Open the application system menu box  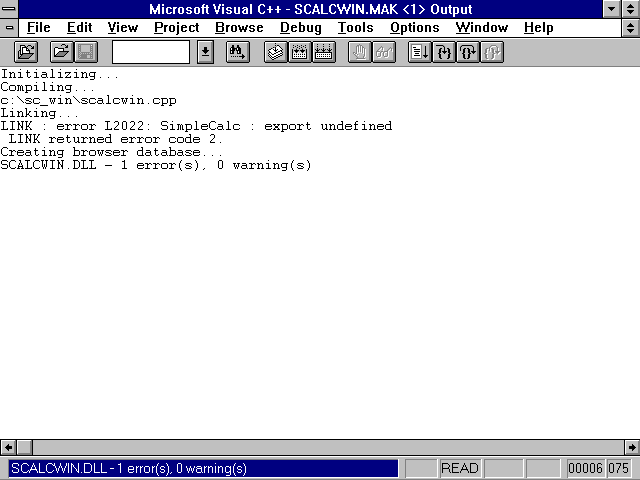(10, 9)
